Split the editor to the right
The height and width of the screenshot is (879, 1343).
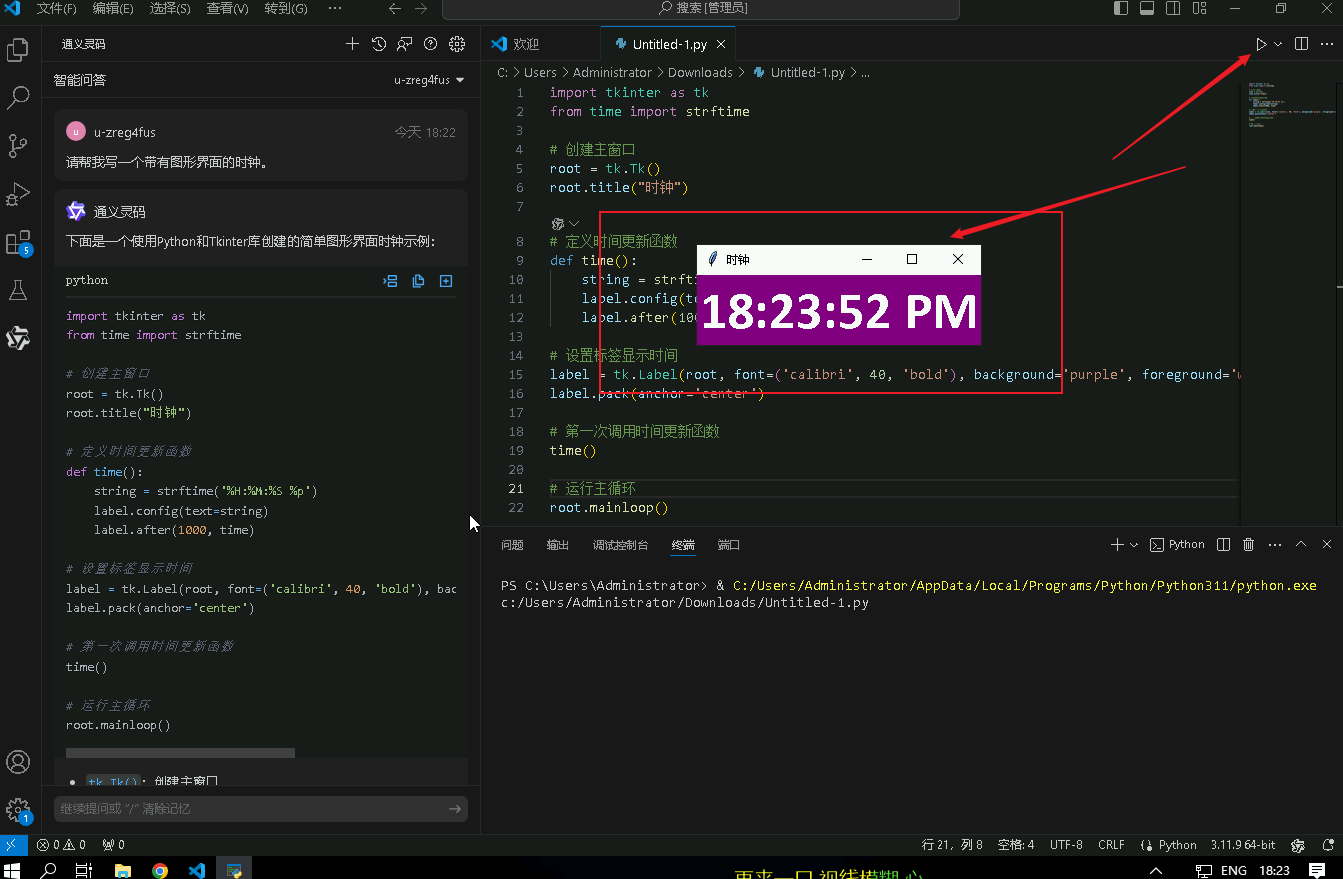pyautogui.click(x=1301, y=44)
